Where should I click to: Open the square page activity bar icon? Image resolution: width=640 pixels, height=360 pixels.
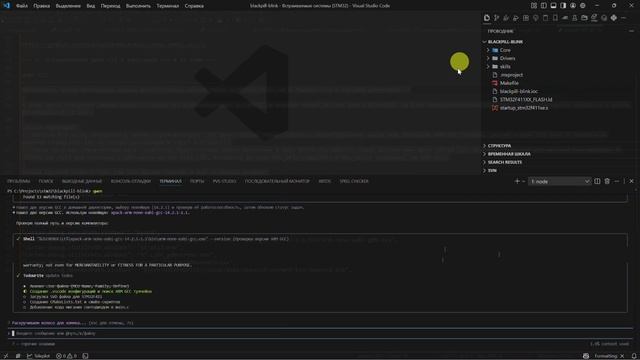pos(545,18)
